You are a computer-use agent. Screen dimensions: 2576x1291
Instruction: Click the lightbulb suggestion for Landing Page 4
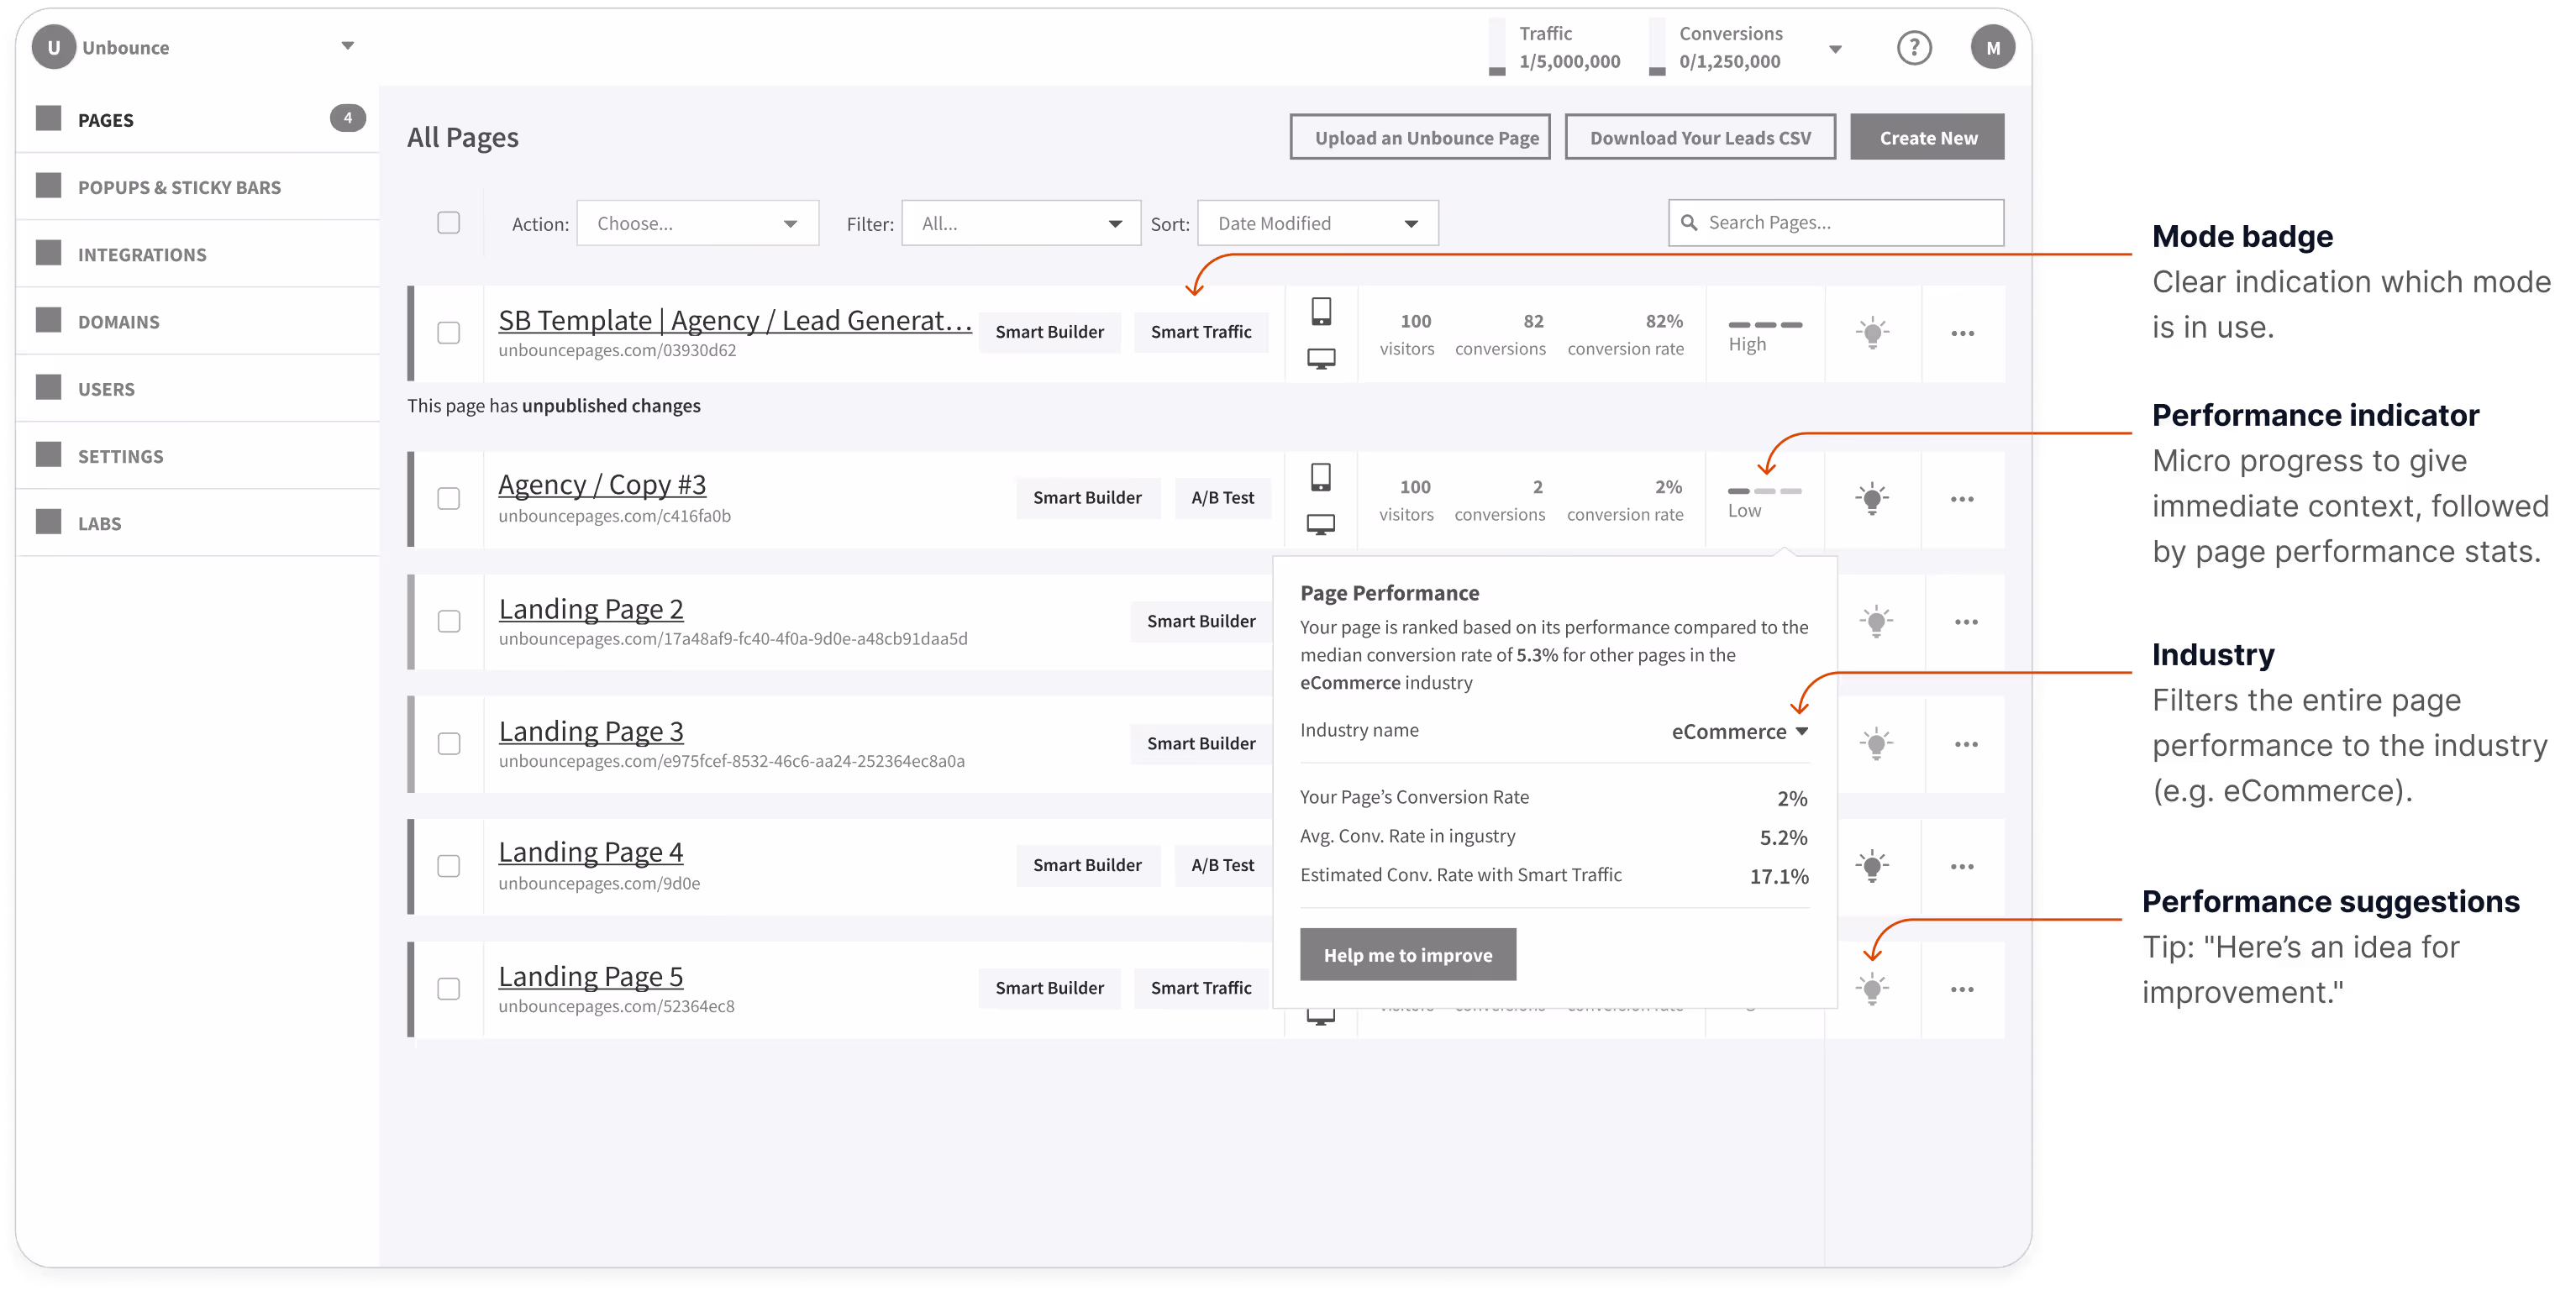[1872, 866]
